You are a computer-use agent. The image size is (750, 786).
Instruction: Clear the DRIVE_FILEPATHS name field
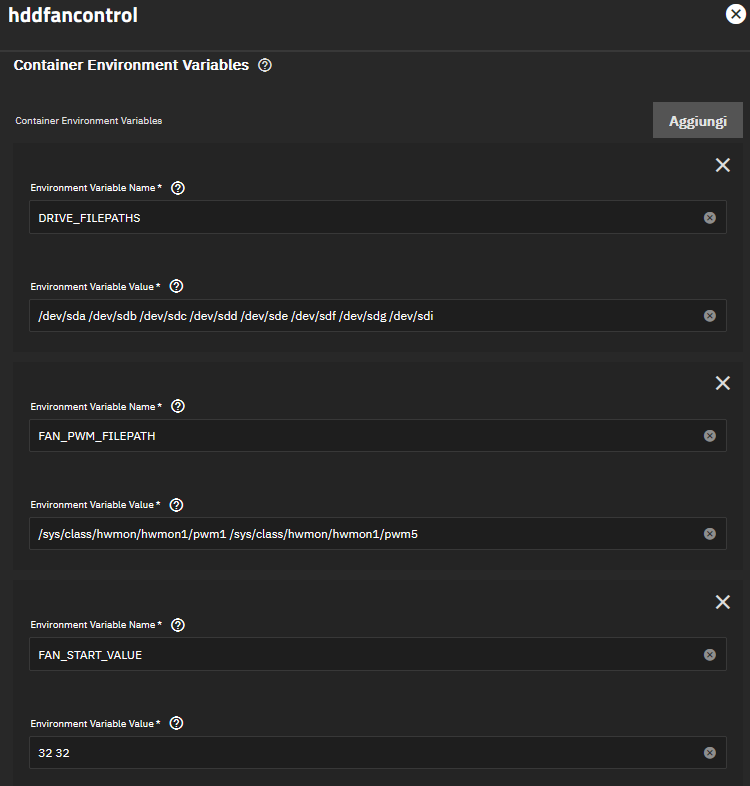tap(709, 217)
